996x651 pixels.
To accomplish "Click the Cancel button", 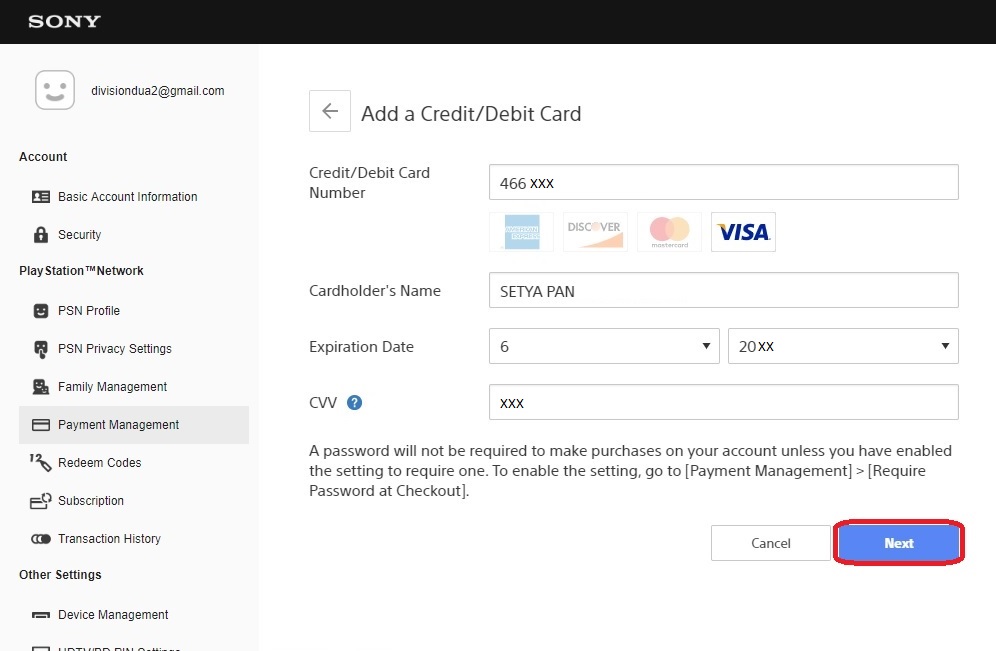I will tap(771, 543).
